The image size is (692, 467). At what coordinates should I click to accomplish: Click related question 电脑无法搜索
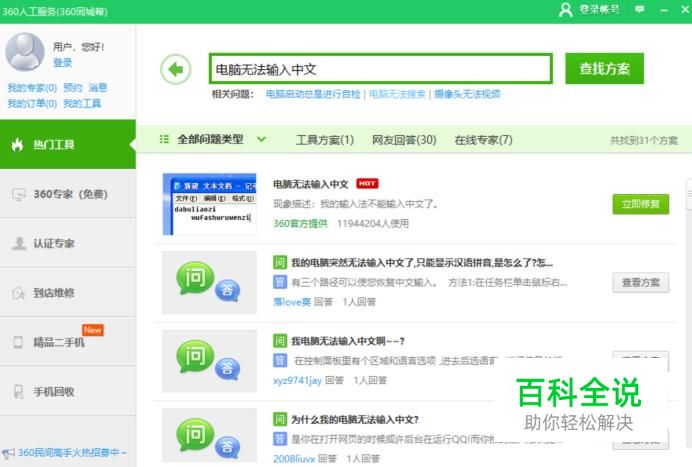tap(397, 94)
